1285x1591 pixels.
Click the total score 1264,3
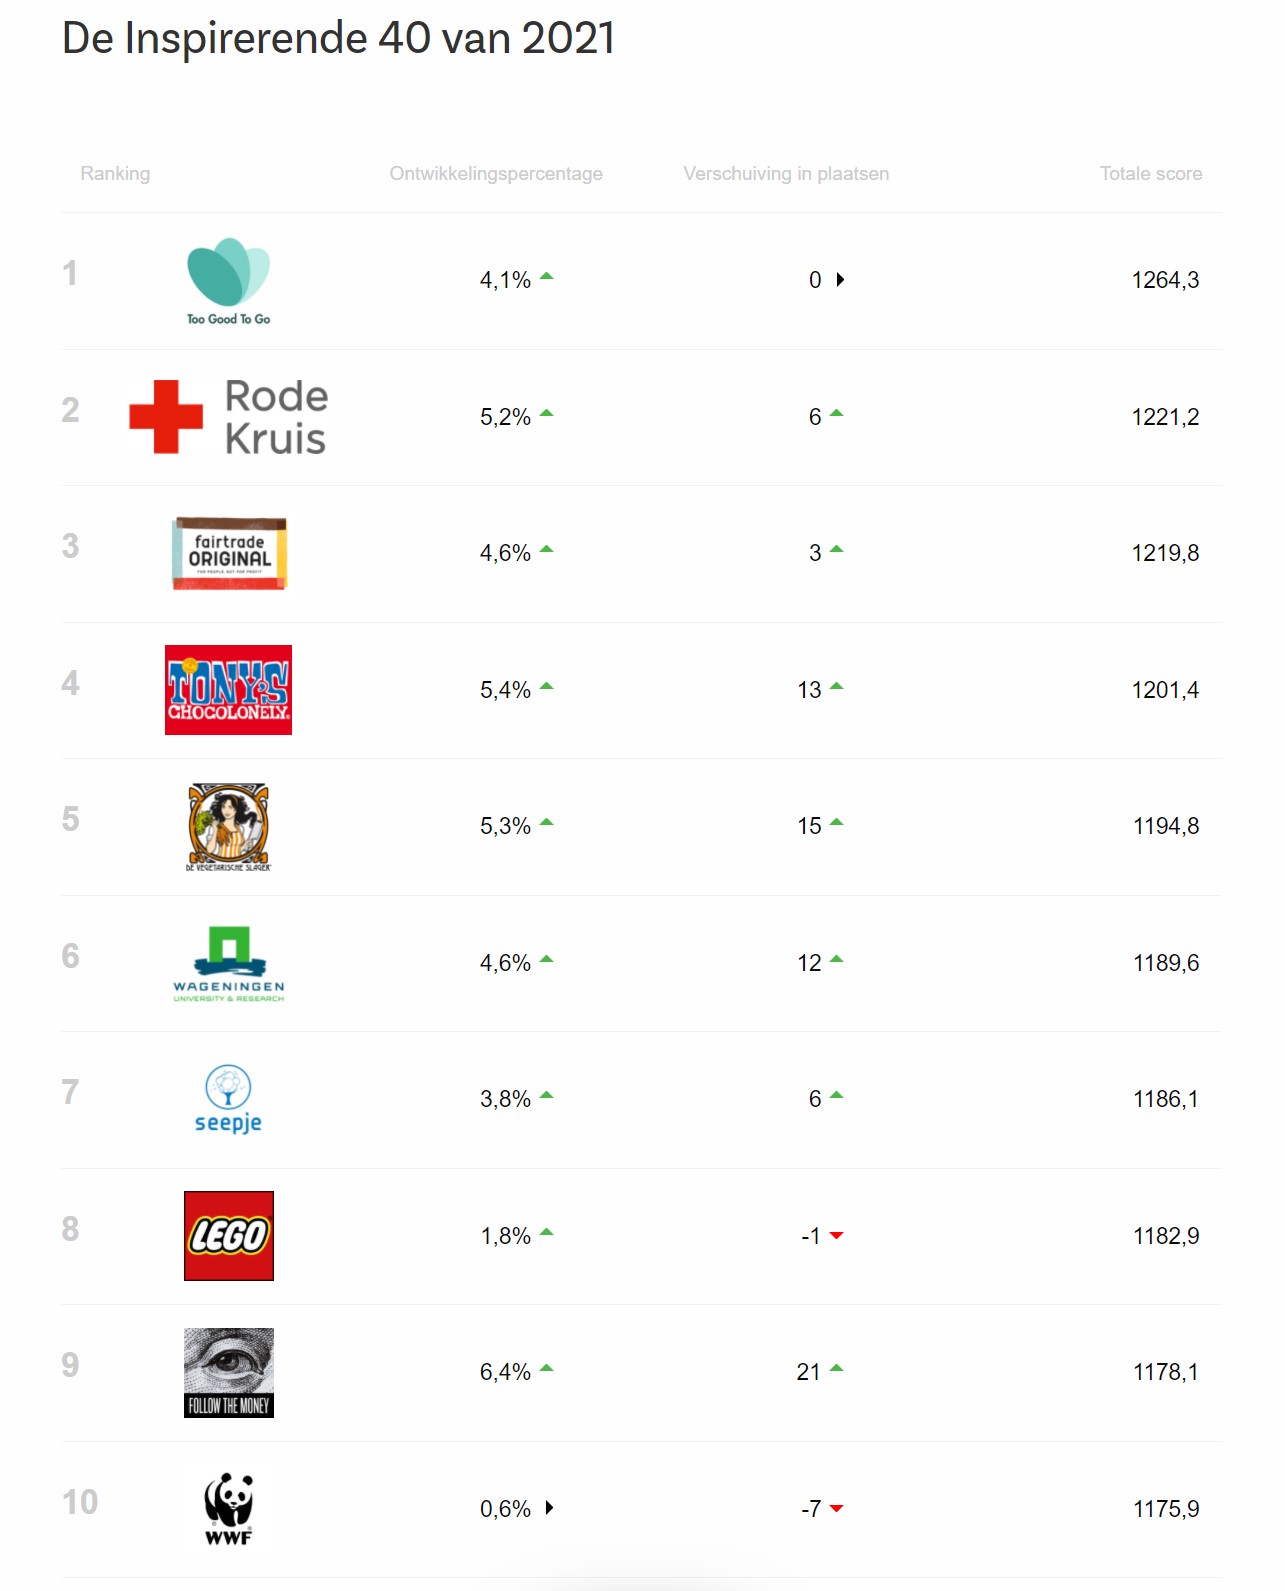click(1165, 280)
